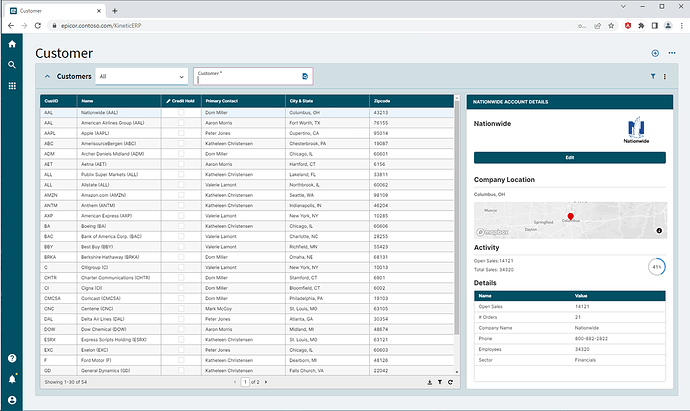The width and height of the screenshot is (690, 411).
Task: Enable Credit Hold for Boeing (BA)
Action: [181, 226]
